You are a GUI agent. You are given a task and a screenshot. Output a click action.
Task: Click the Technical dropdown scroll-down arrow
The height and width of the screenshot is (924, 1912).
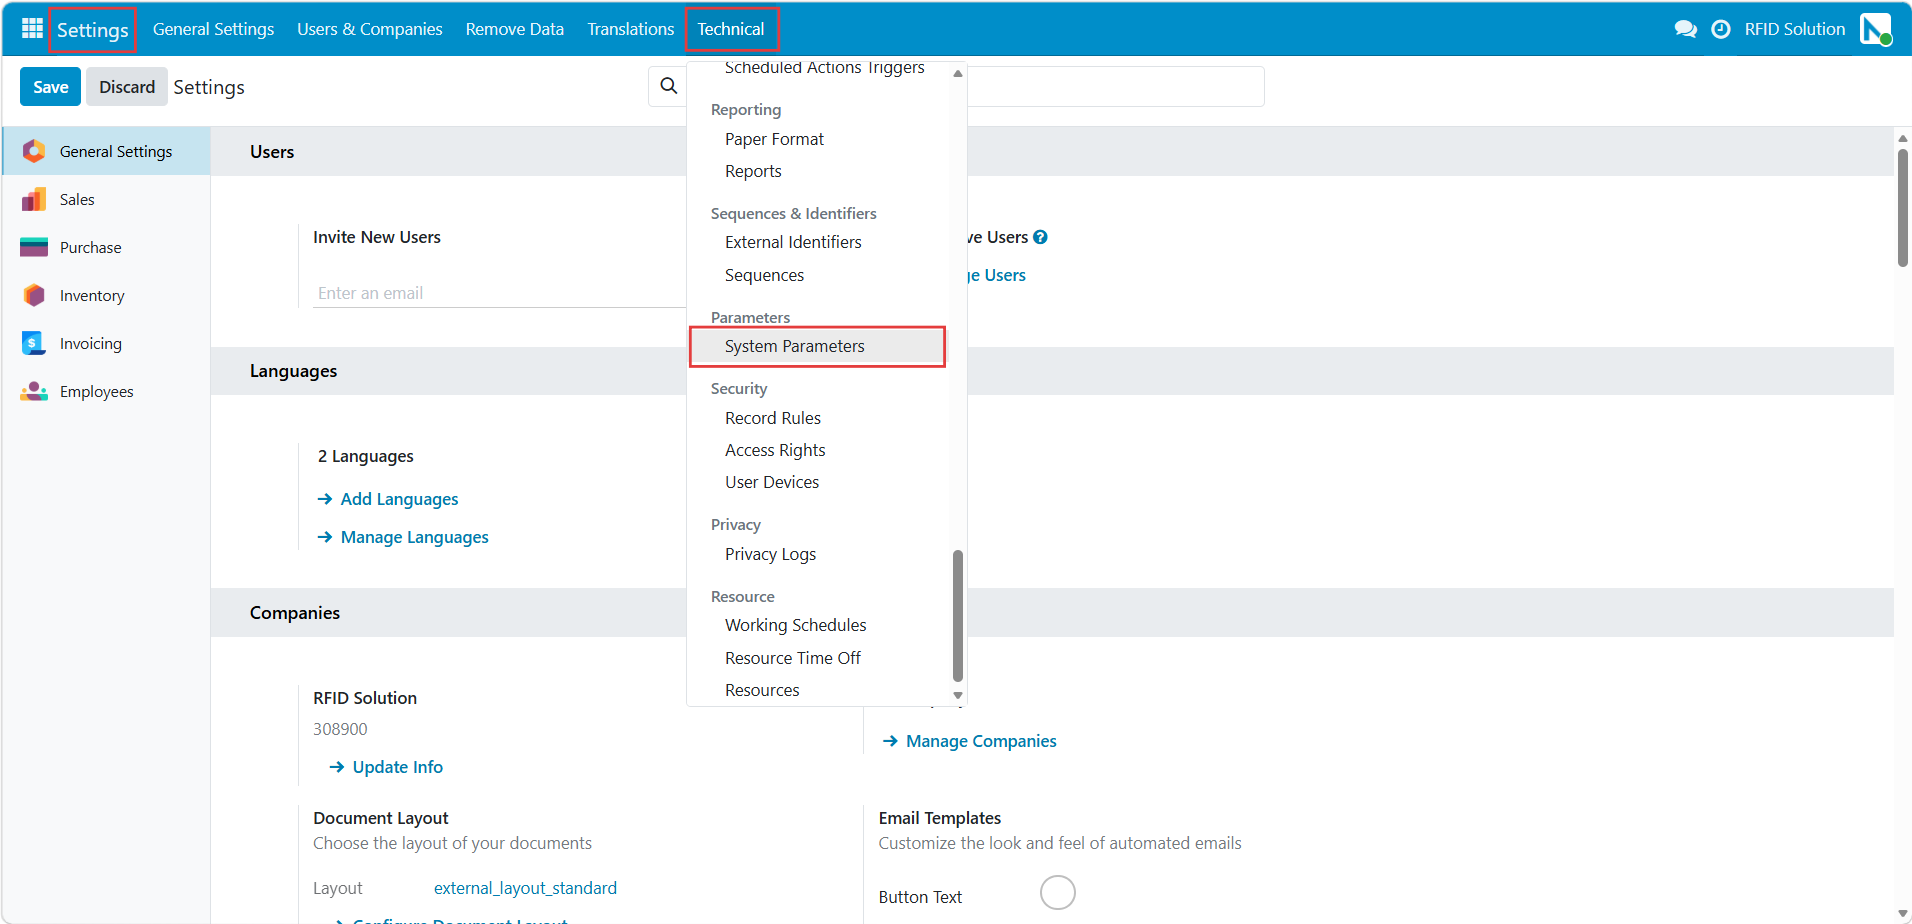pyautogui.click(x=958, y=695)
